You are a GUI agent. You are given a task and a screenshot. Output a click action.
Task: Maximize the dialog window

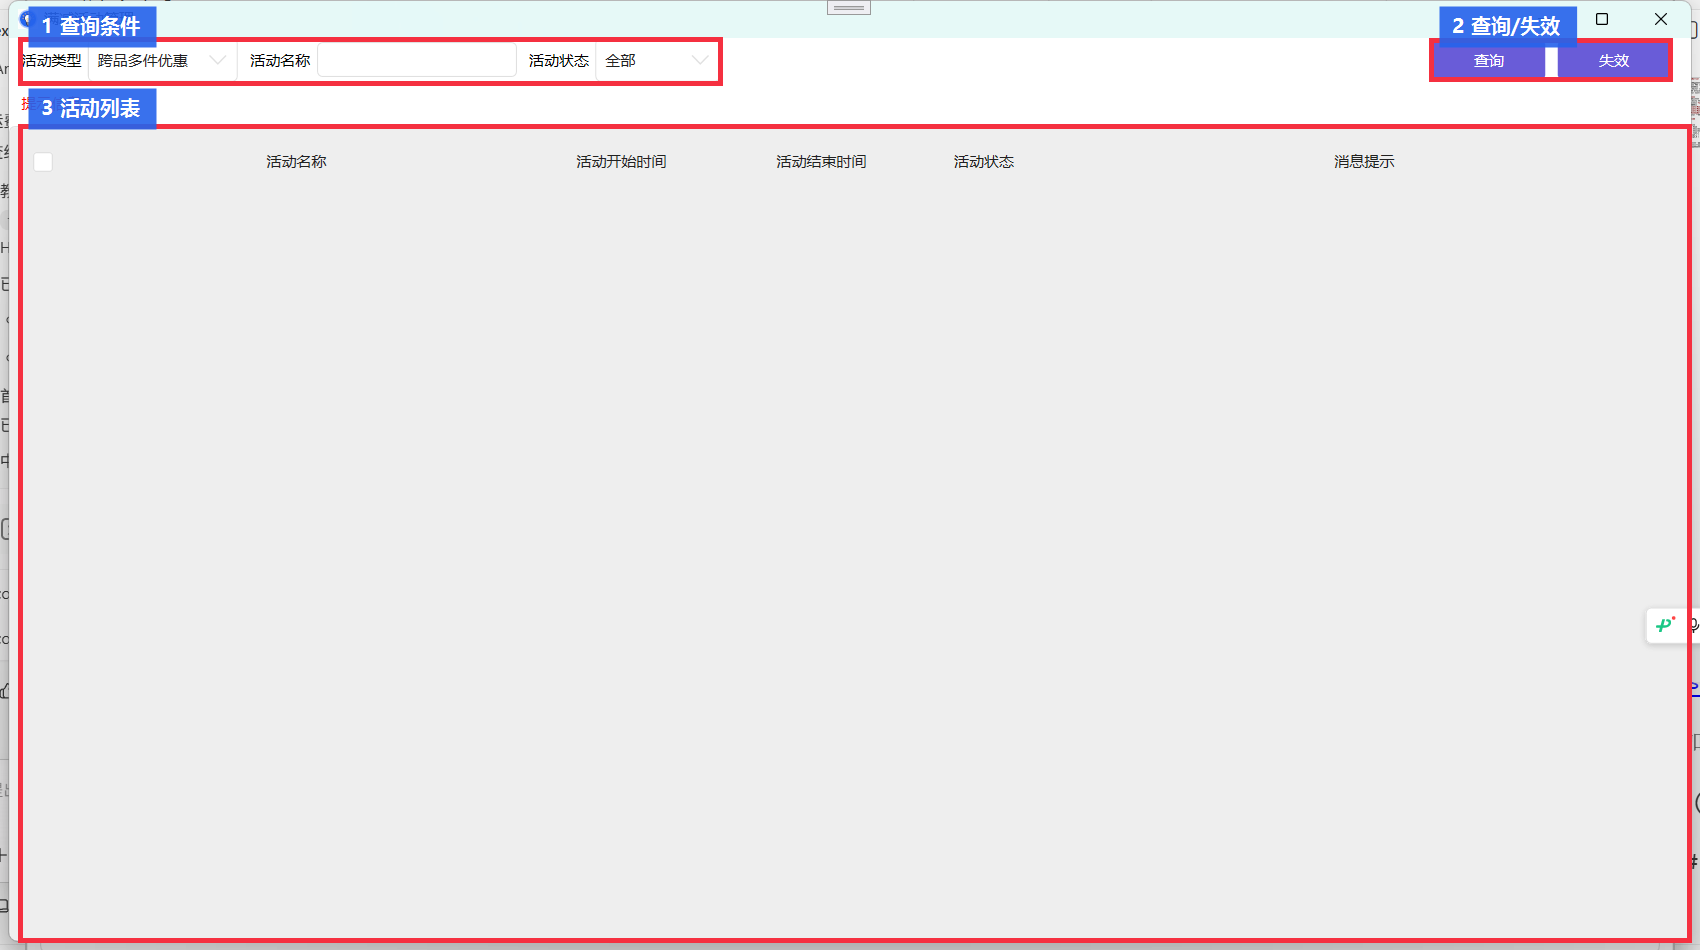(1602, 19)
